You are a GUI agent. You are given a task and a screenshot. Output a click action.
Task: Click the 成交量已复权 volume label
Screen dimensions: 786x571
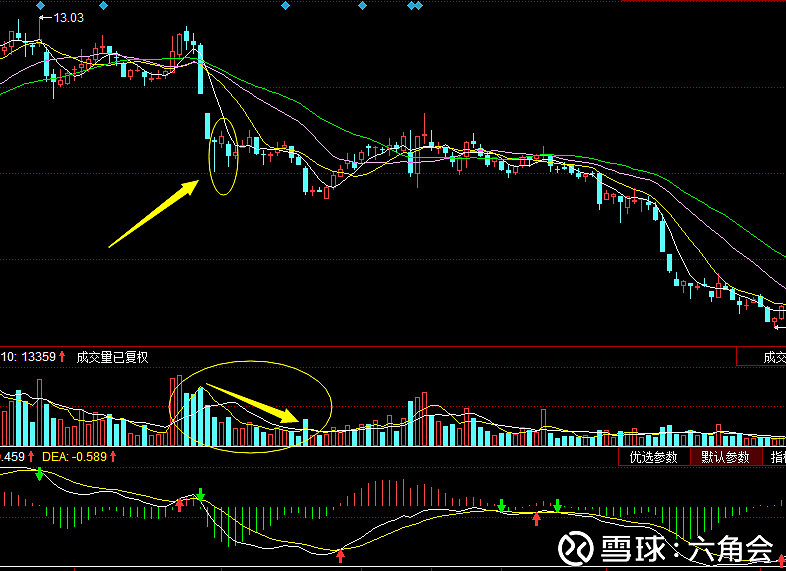coord(112,356)
